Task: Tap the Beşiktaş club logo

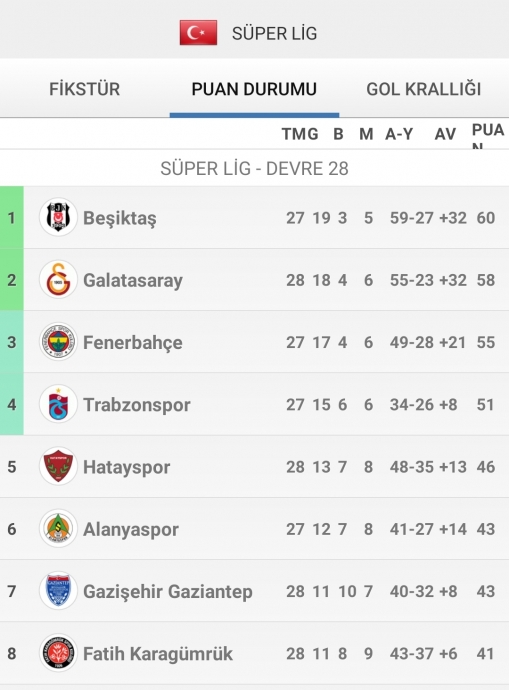Action: pos(58,217)
